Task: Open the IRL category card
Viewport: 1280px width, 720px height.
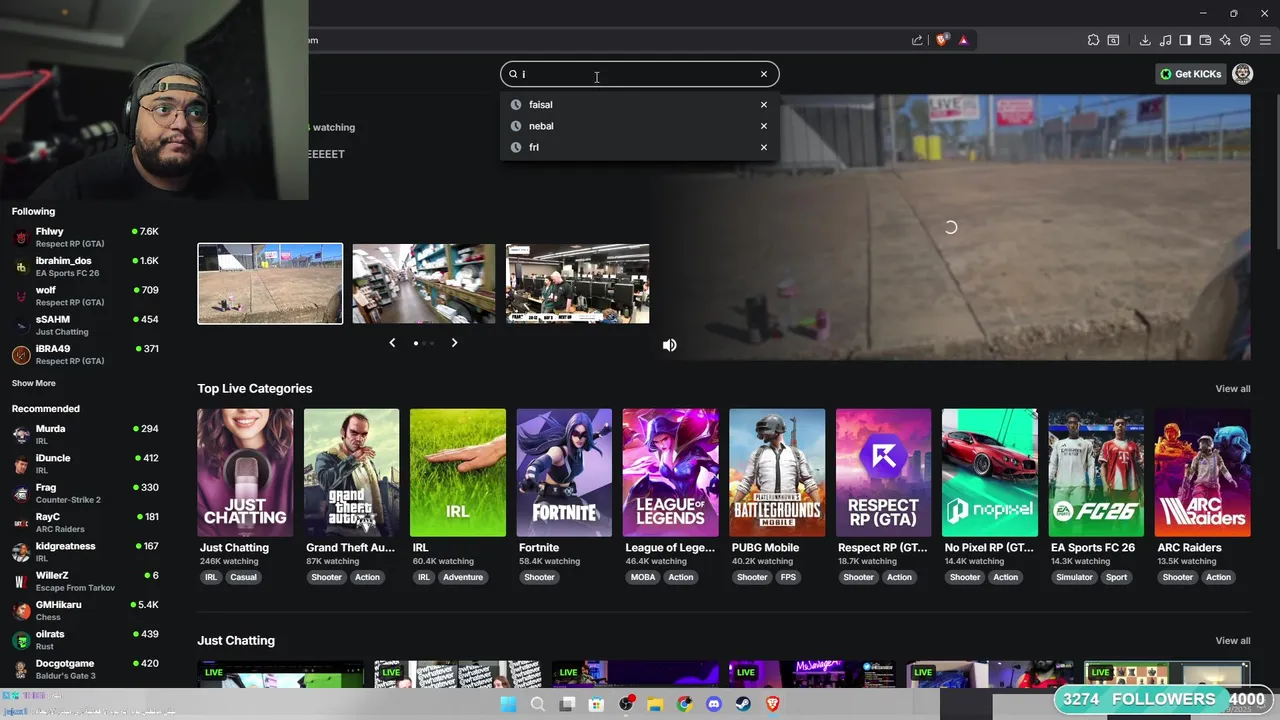Action: pyautogui.click(x=458, y=473)
